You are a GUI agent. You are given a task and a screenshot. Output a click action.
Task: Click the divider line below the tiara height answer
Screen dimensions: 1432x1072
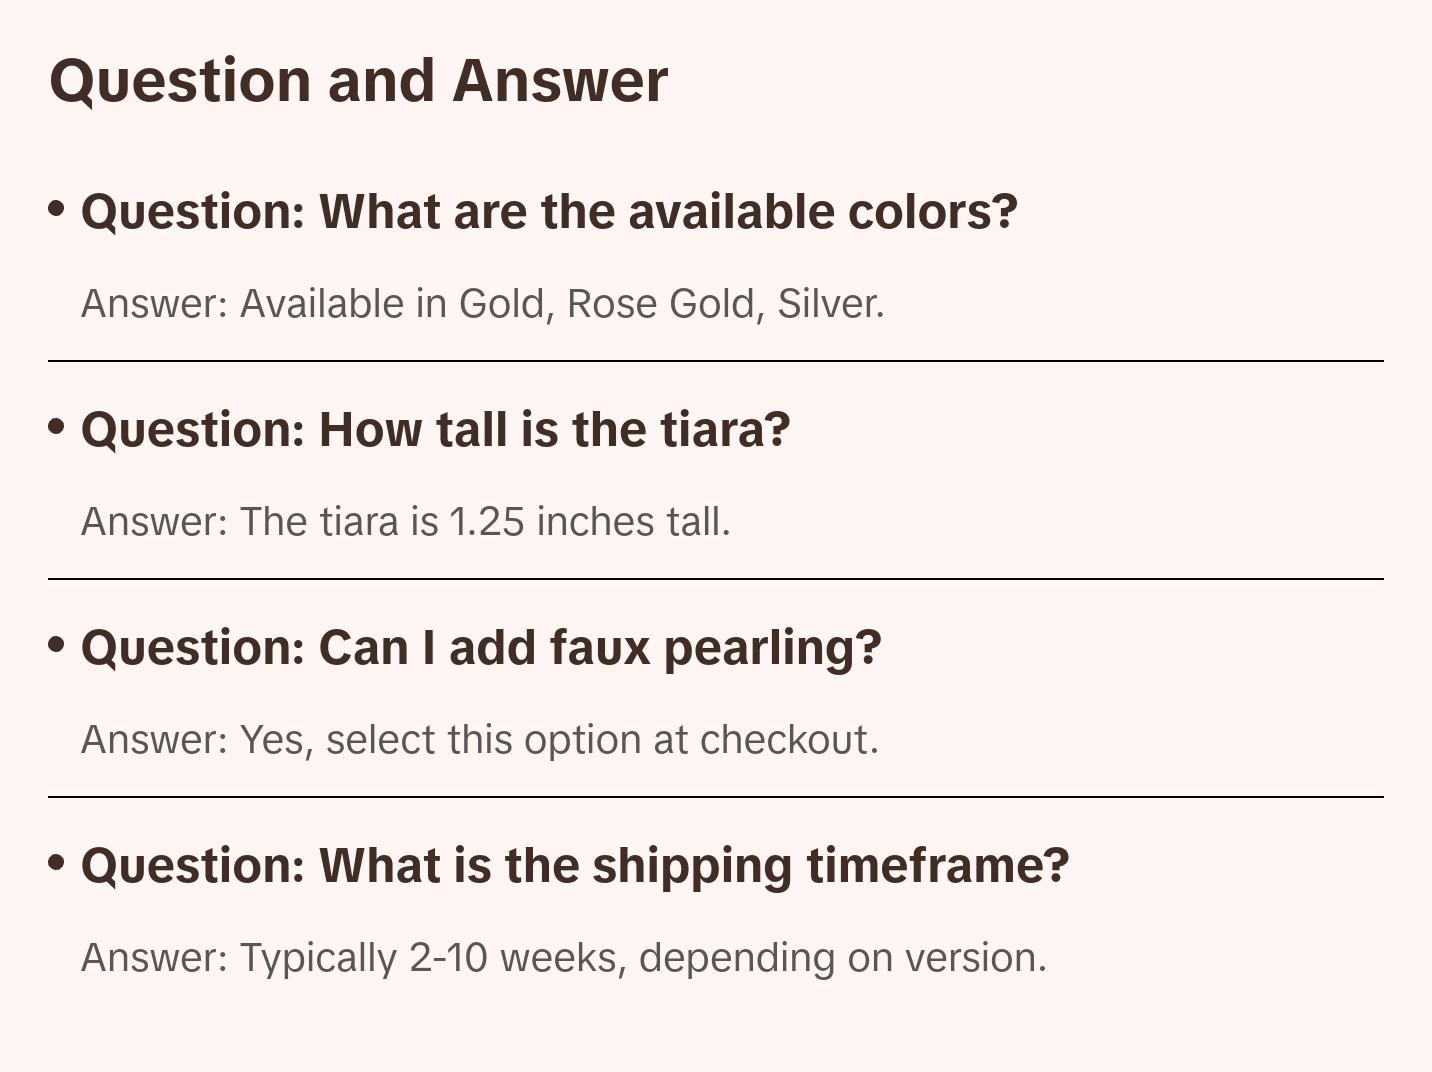click(x=716, y=579)
